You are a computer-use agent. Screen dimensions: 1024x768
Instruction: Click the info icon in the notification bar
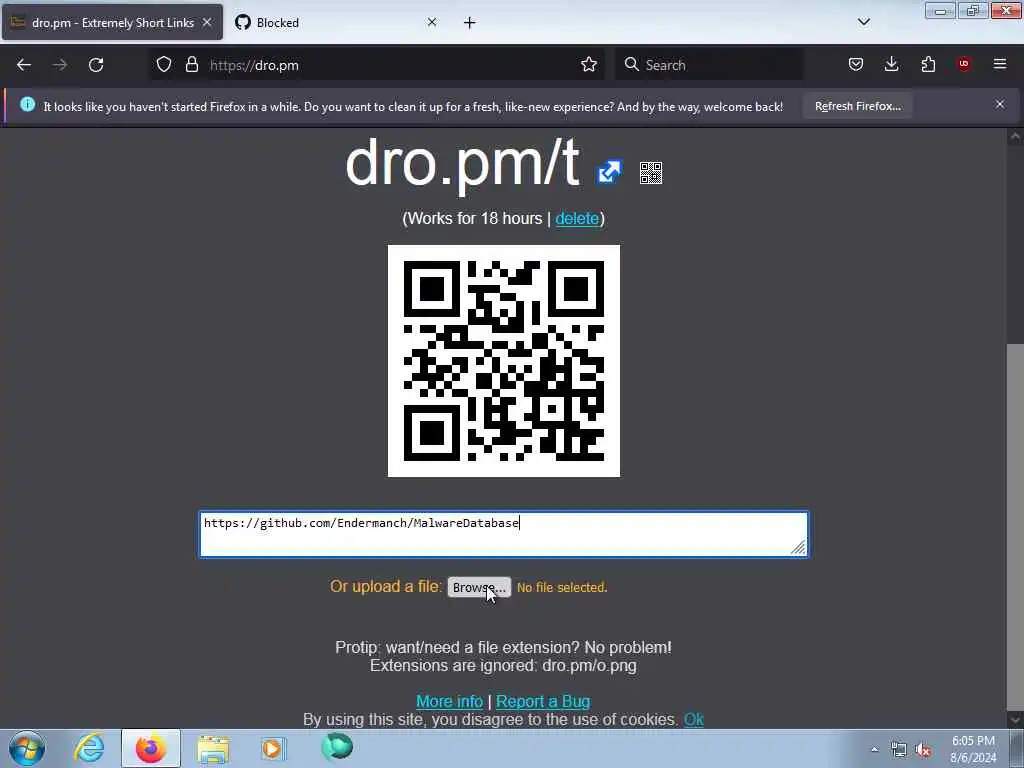27,104
